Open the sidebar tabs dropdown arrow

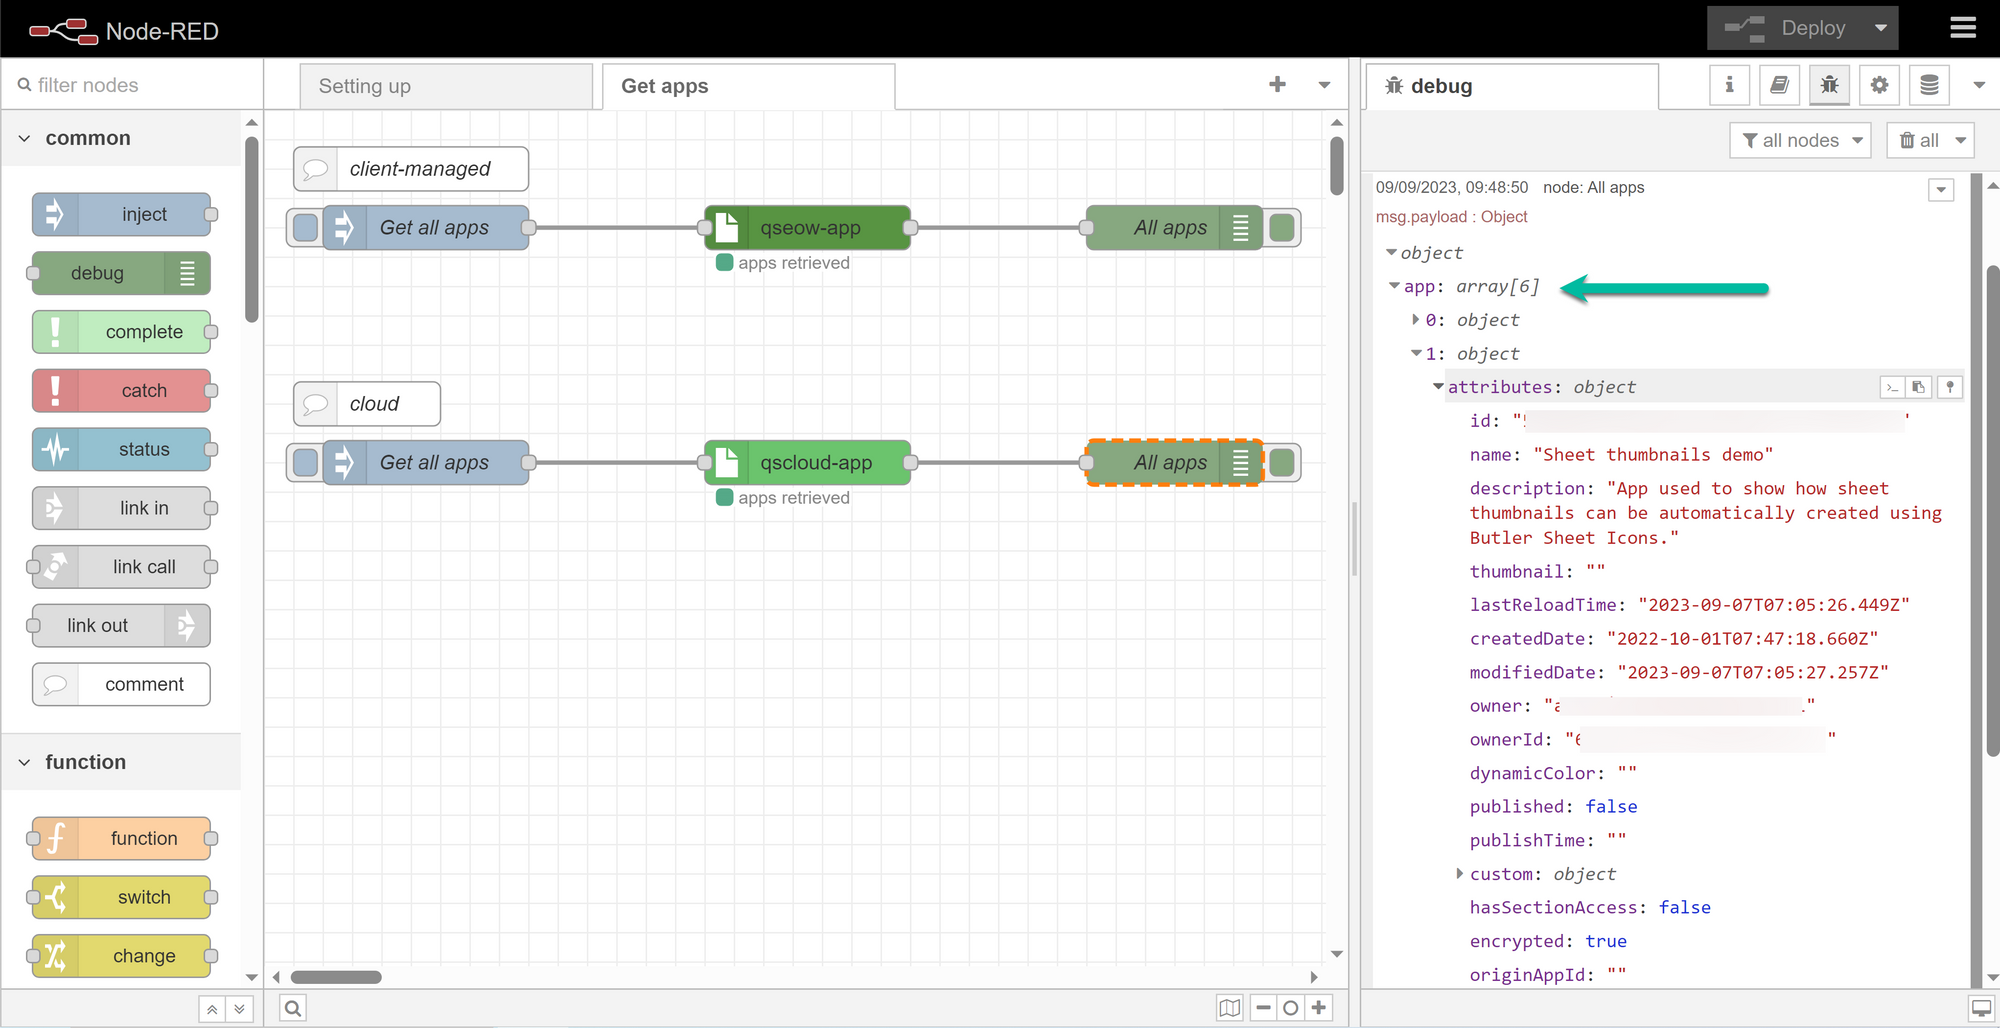[1978, 85]
